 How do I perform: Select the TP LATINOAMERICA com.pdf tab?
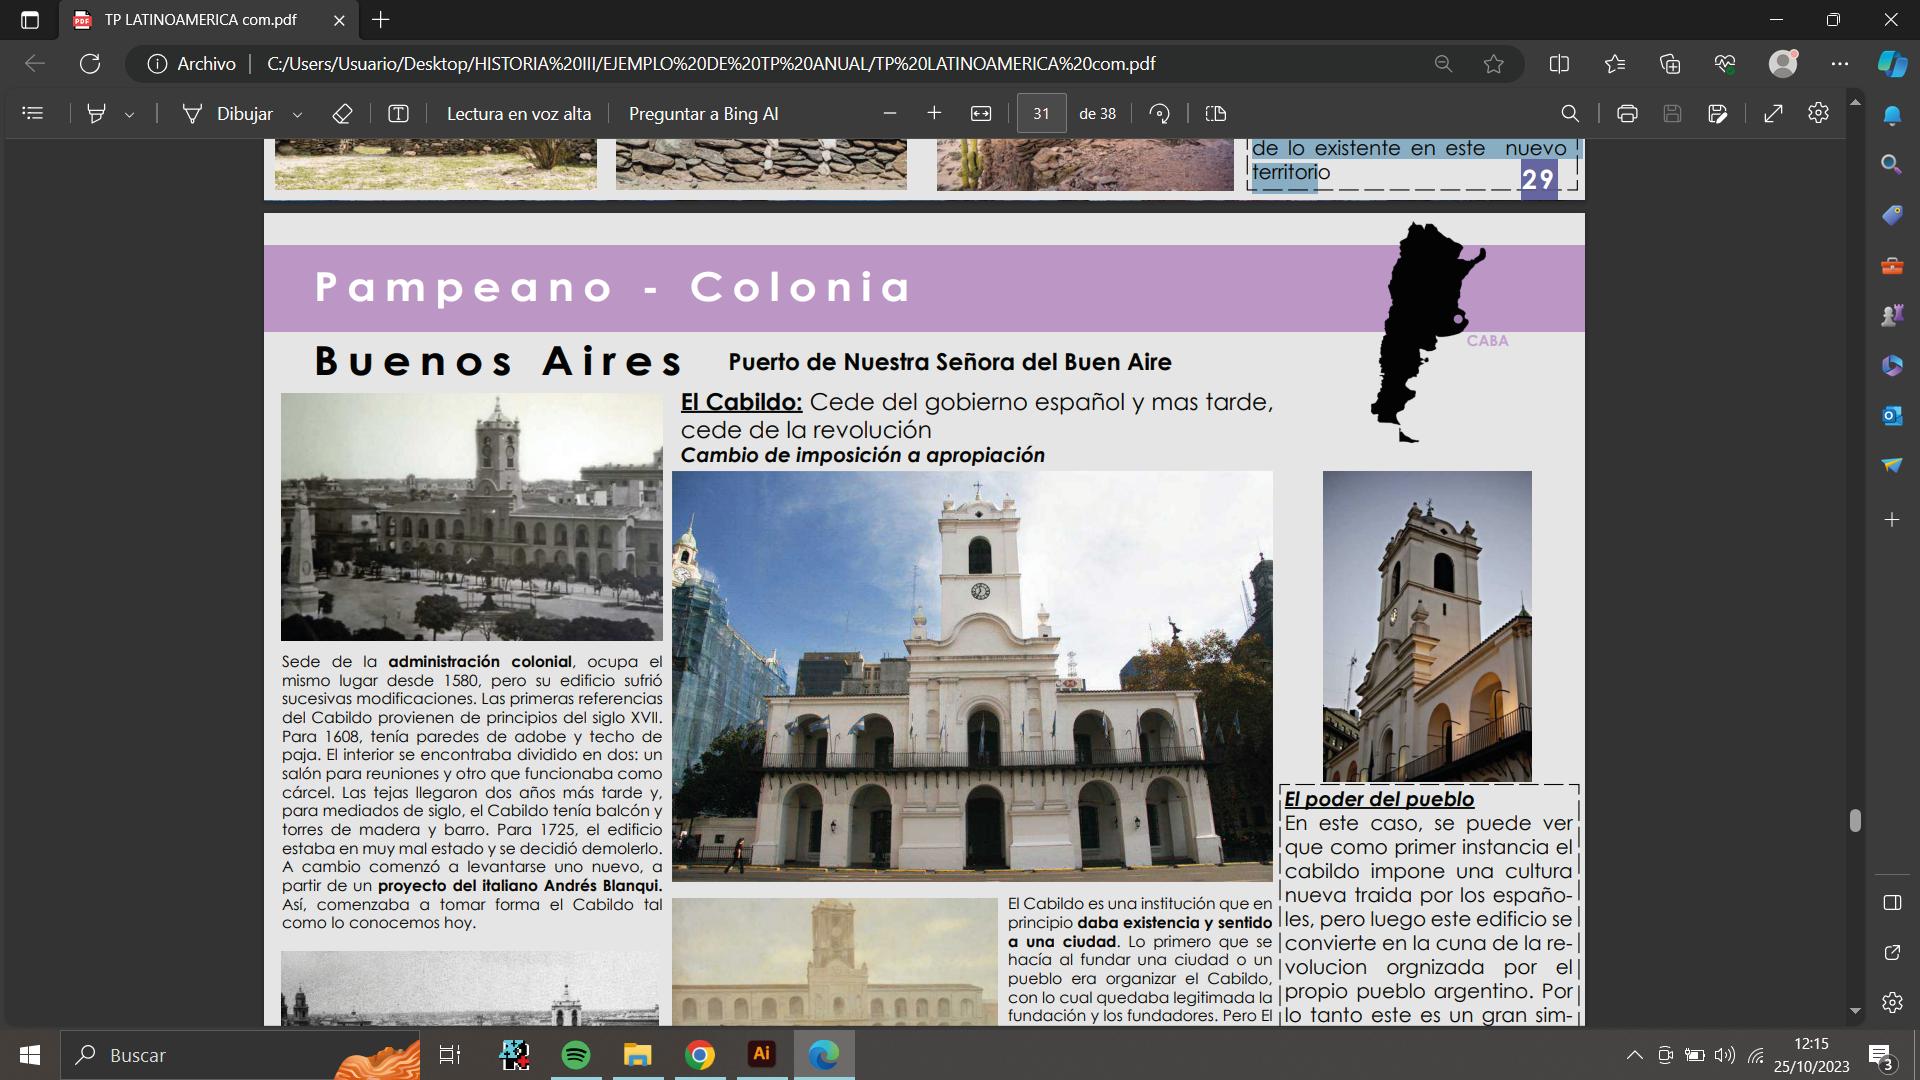tap(200, 20)
